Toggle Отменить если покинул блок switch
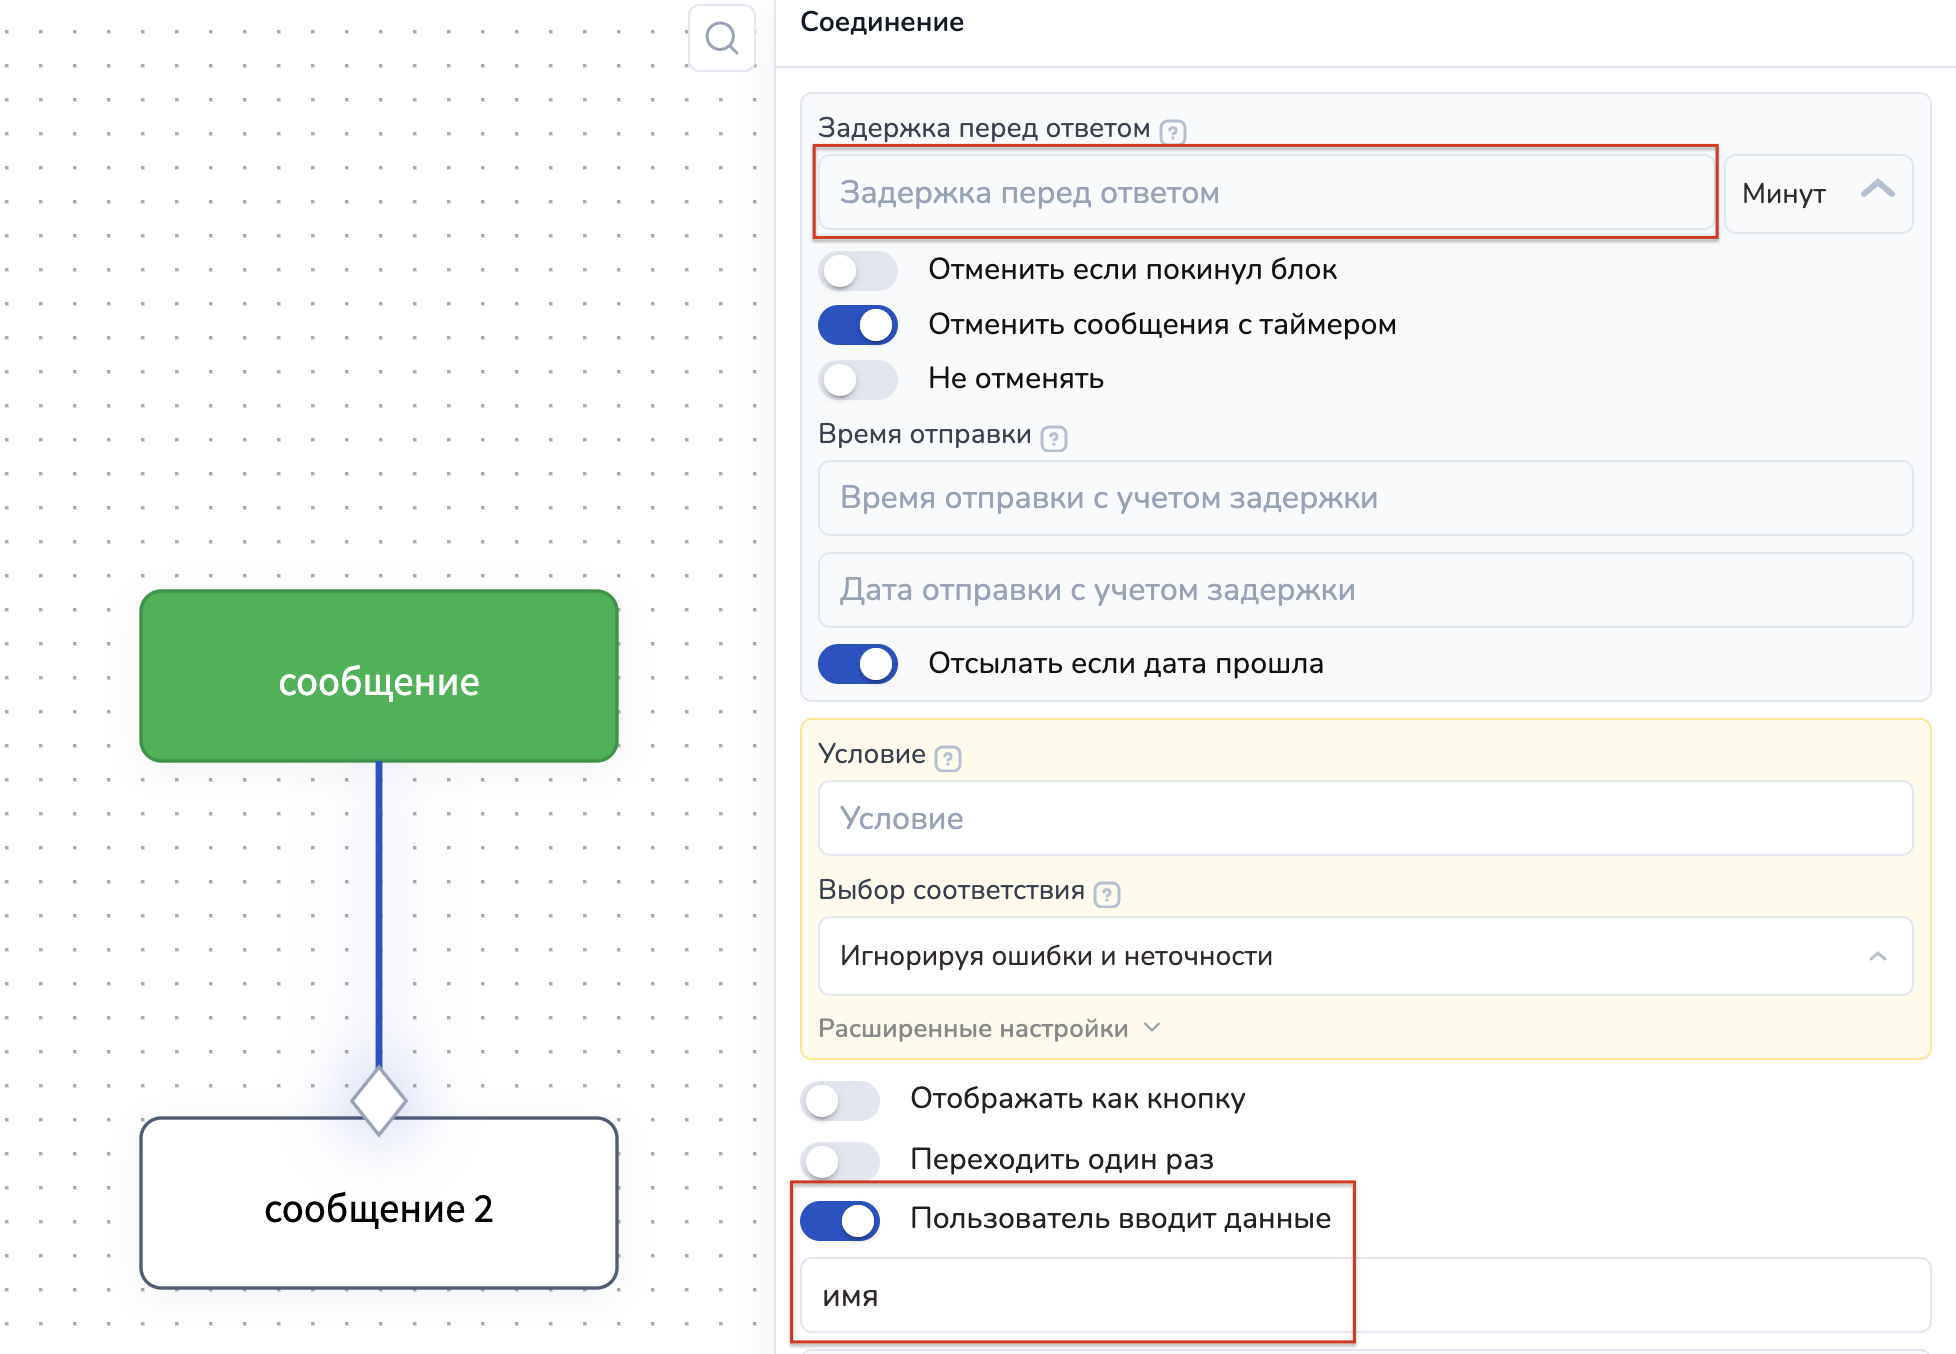Viewport: 1956px width, 1354px height. tap(857, 270)
